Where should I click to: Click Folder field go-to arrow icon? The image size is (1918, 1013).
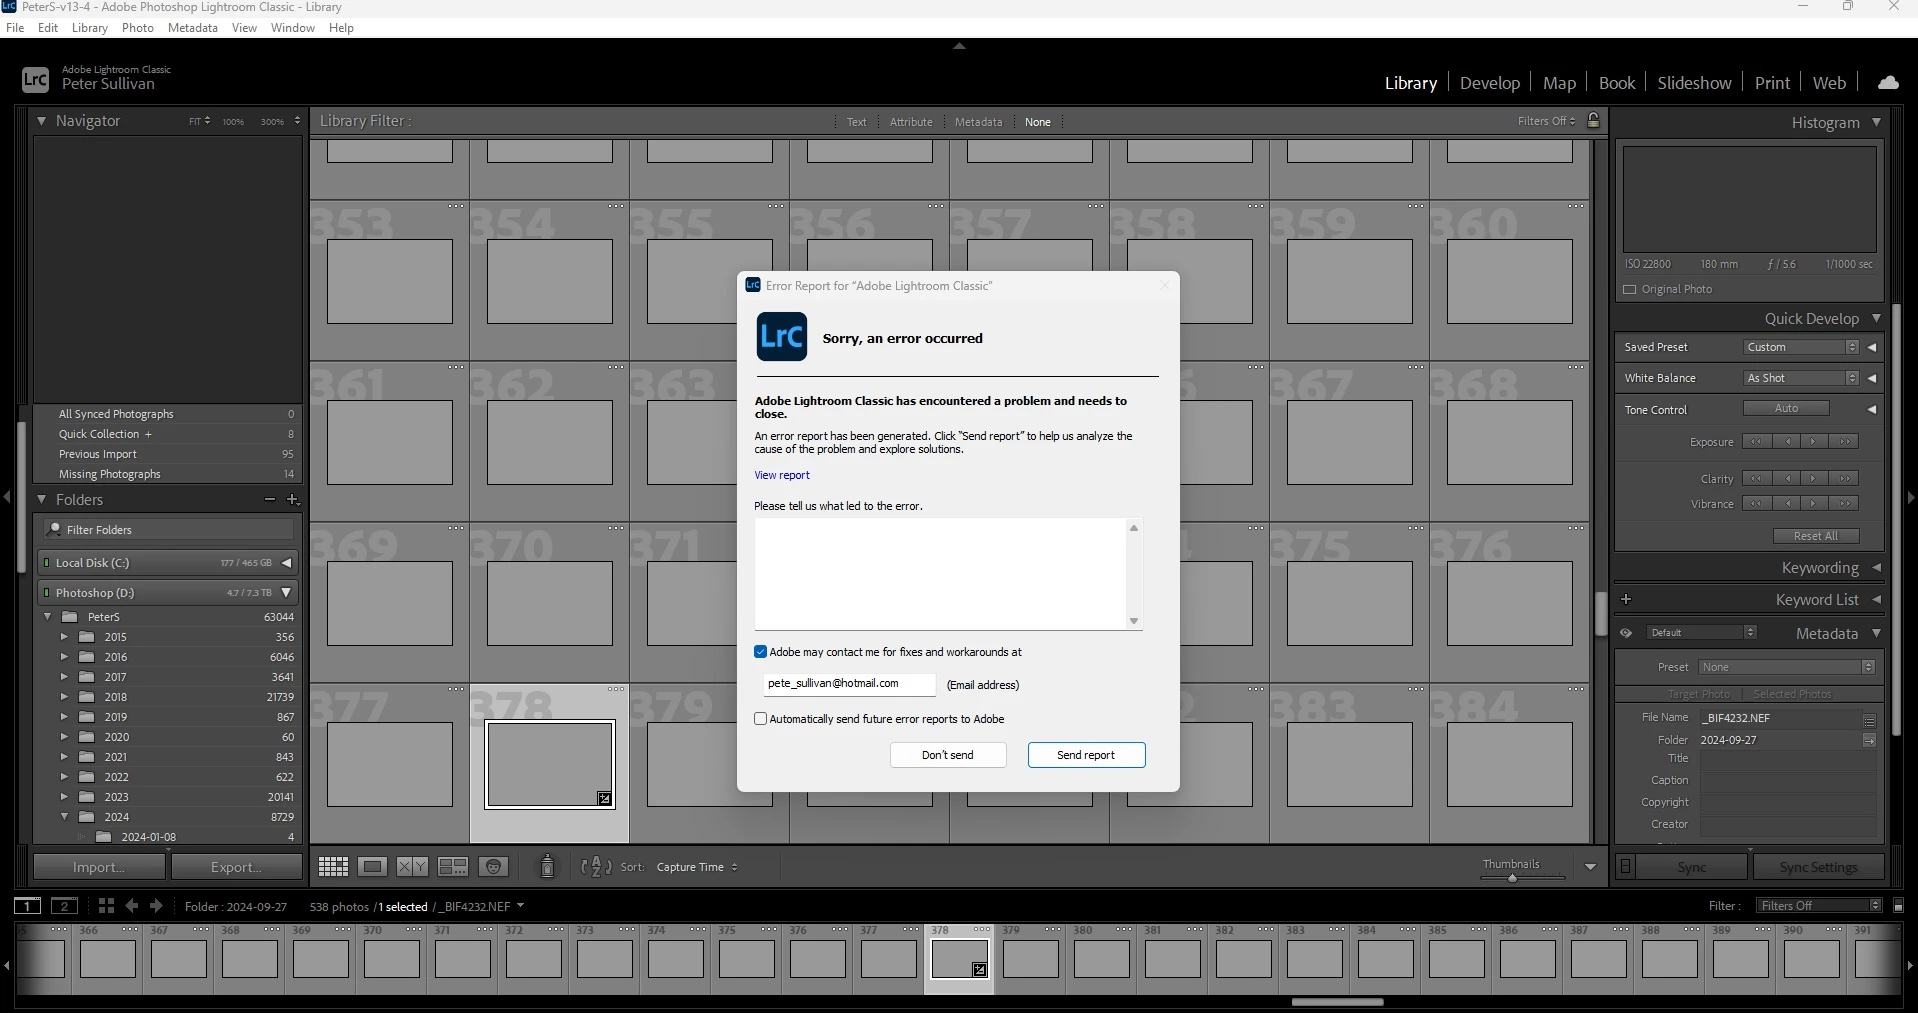[x=1869, y=740]
